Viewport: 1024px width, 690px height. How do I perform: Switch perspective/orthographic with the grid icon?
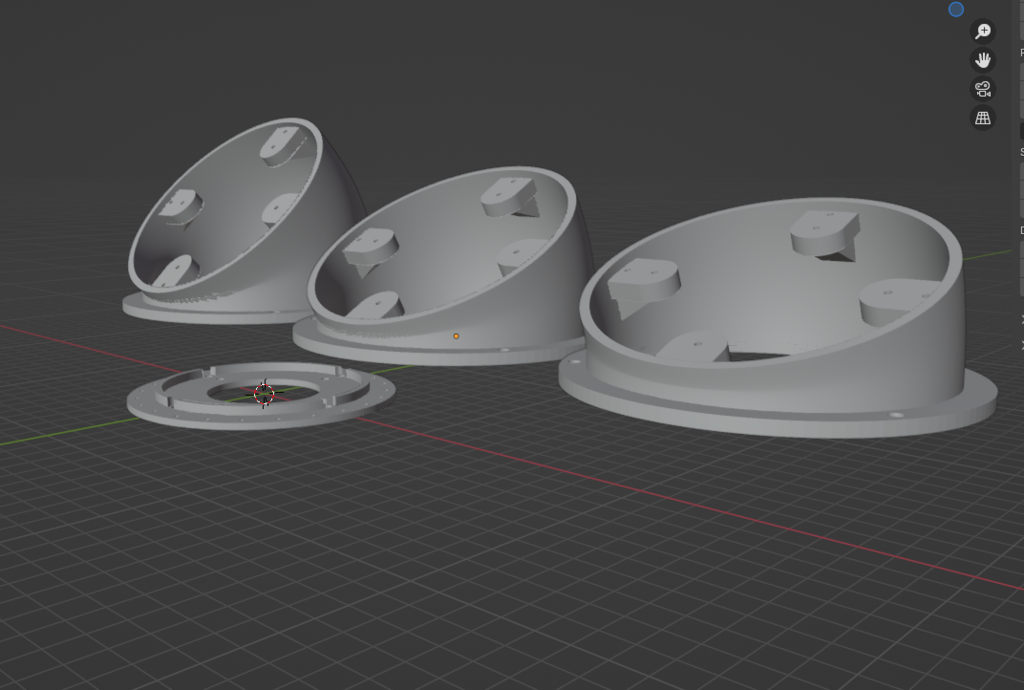coord(983,118)
